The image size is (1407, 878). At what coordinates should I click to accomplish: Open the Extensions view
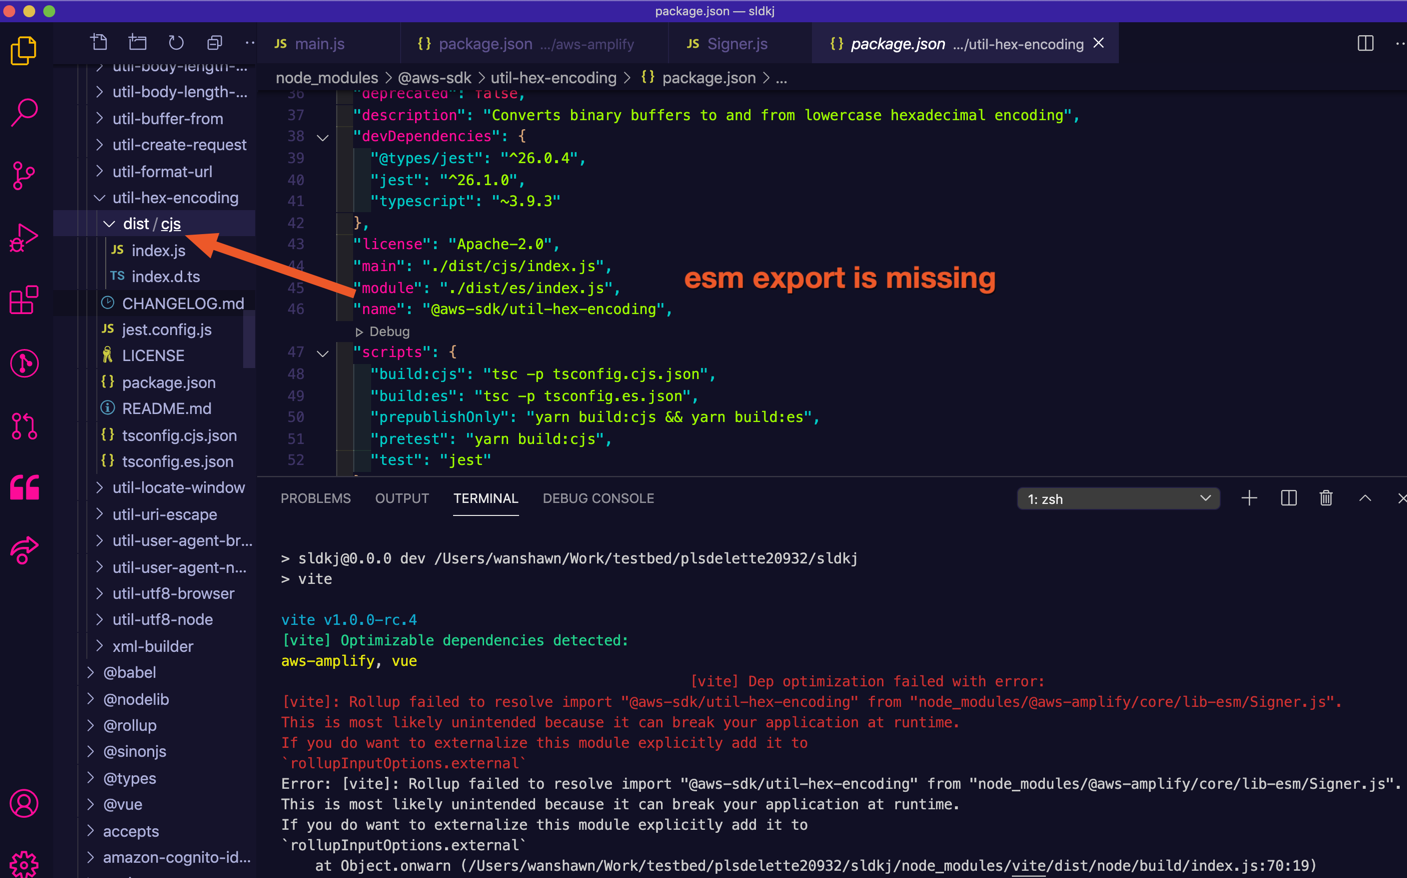point(24,300)
